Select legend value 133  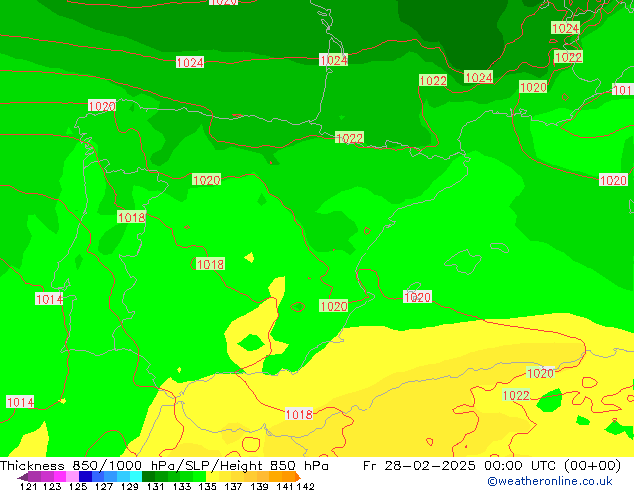(182, 486)
